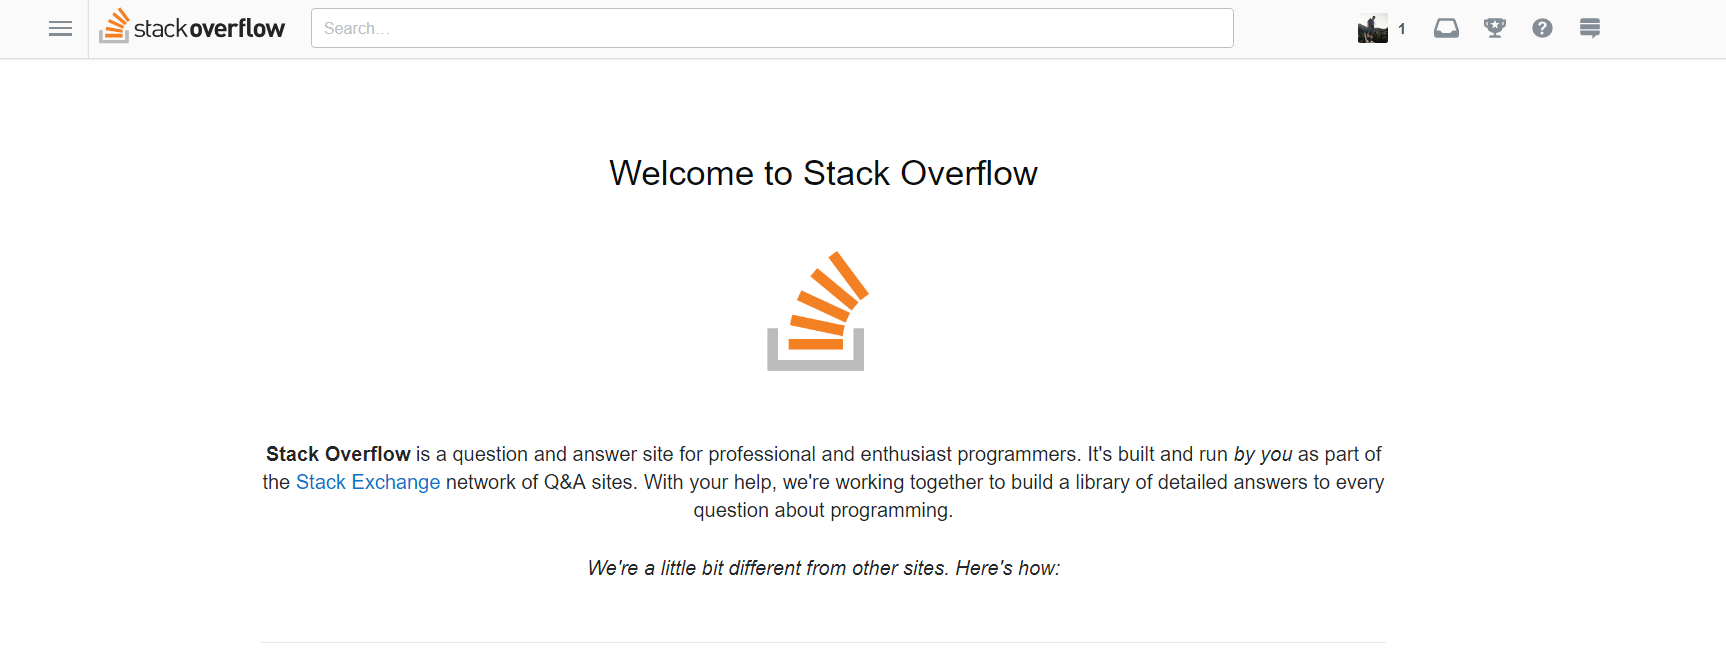Open the Stack Exchange site switcher icon
1726x651 pixels.
[x=1590, y=28]
